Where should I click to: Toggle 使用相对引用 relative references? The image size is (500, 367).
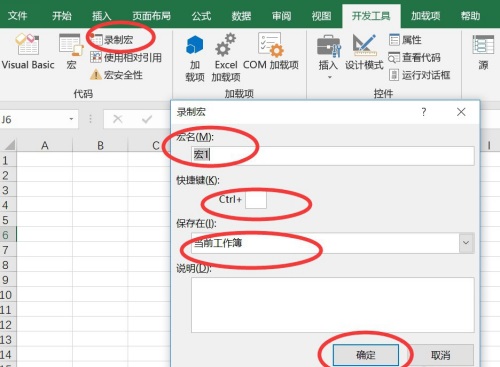pos(126,58)
